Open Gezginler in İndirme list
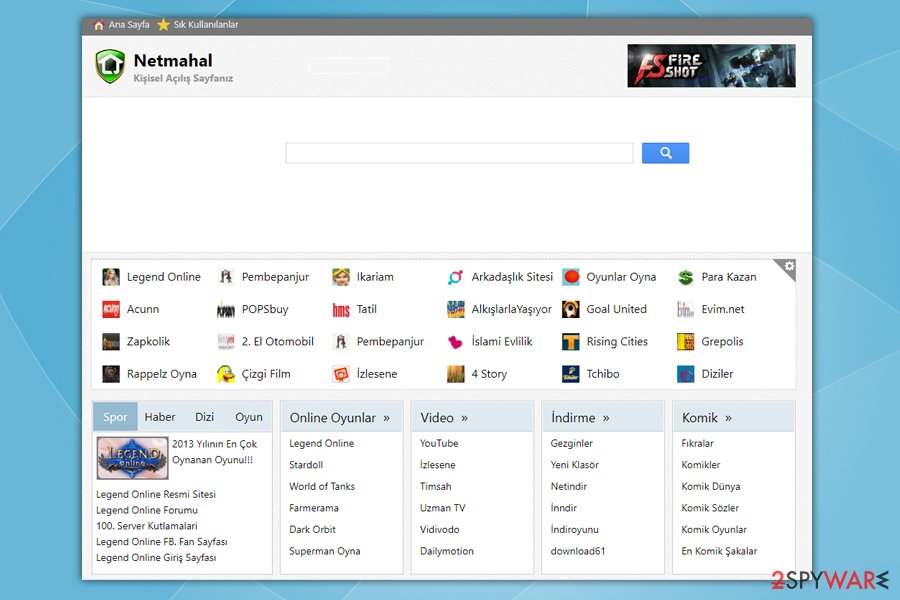The image size is (900, 600). click(x=572, y=443)
